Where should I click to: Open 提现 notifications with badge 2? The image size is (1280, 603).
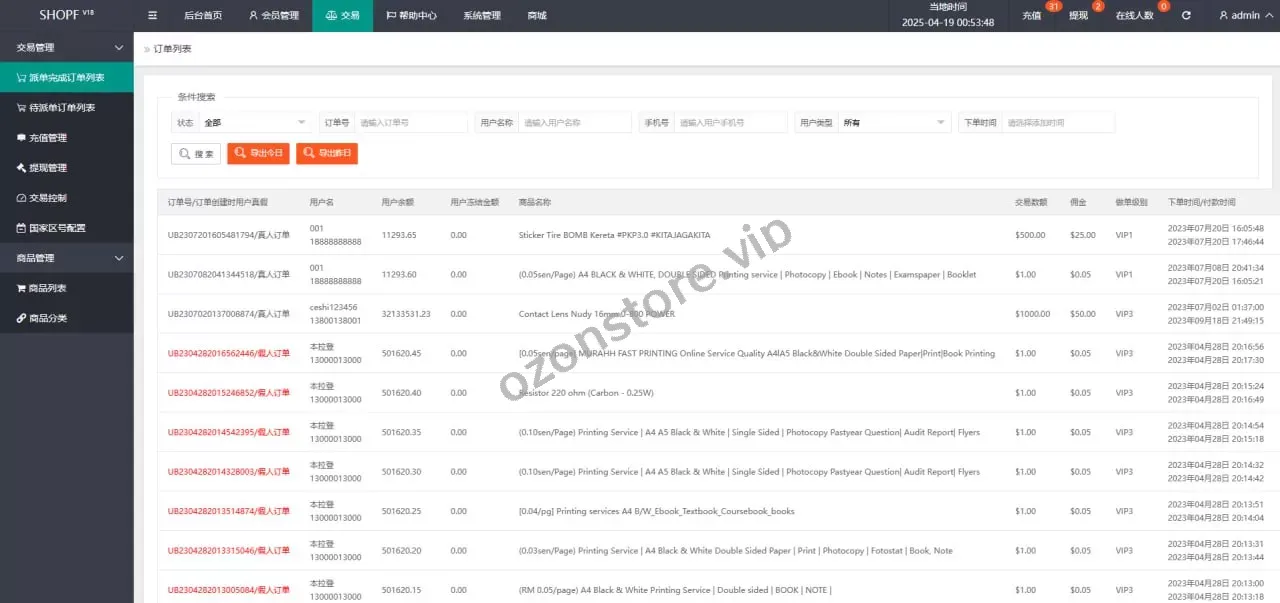[x=1078, y=16]
